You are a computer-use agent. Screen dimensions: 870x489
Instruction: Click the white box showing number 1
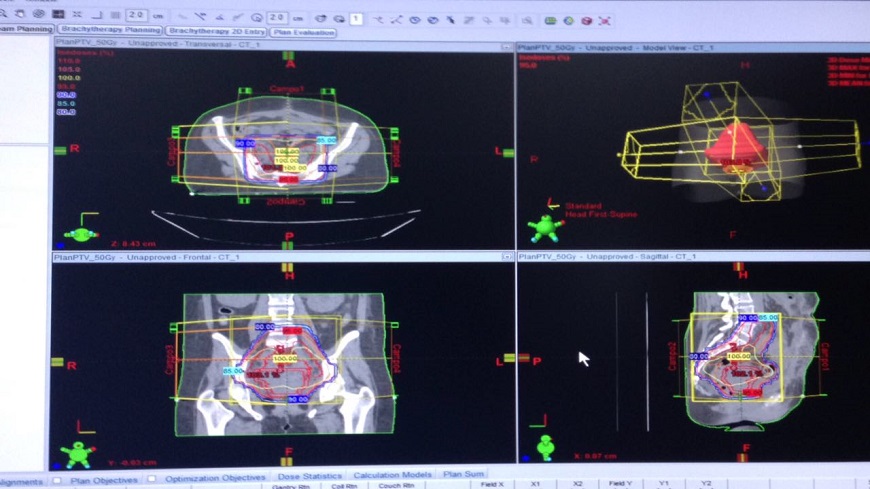click(356, 19)
